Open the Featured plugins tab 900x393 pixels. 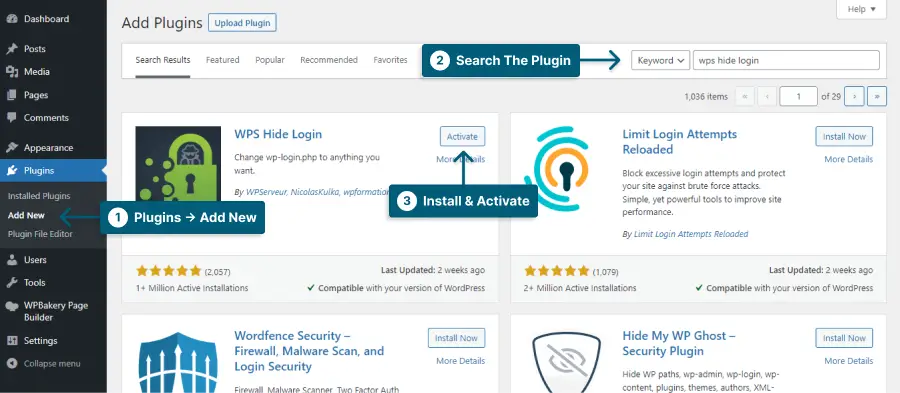pos(223,60)
